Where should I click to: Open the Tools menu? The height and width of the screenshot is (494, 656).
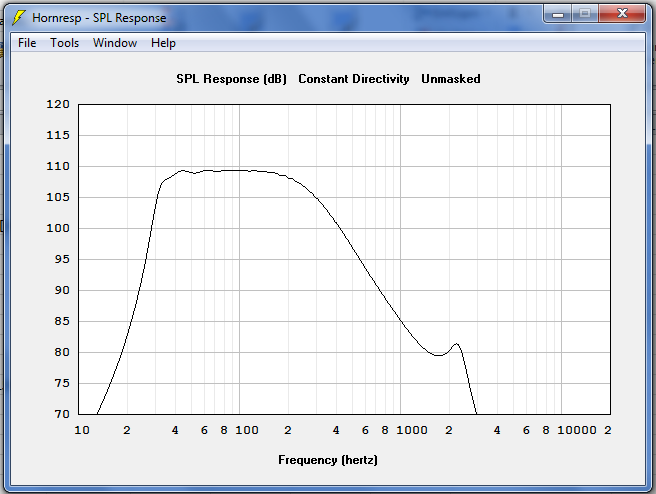click(x=64, y=43)
